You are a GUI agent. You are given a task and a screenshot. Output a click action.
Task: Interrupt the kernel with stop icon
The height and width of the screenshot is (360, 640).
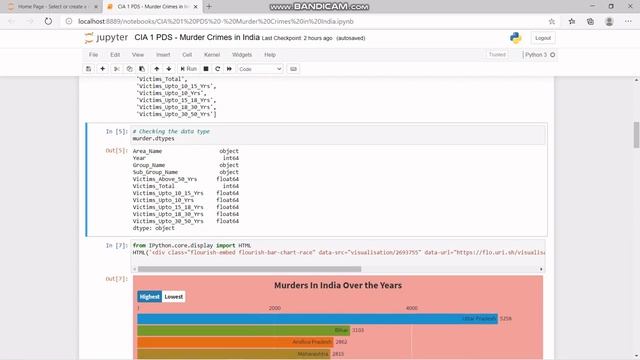click(206, 69)
